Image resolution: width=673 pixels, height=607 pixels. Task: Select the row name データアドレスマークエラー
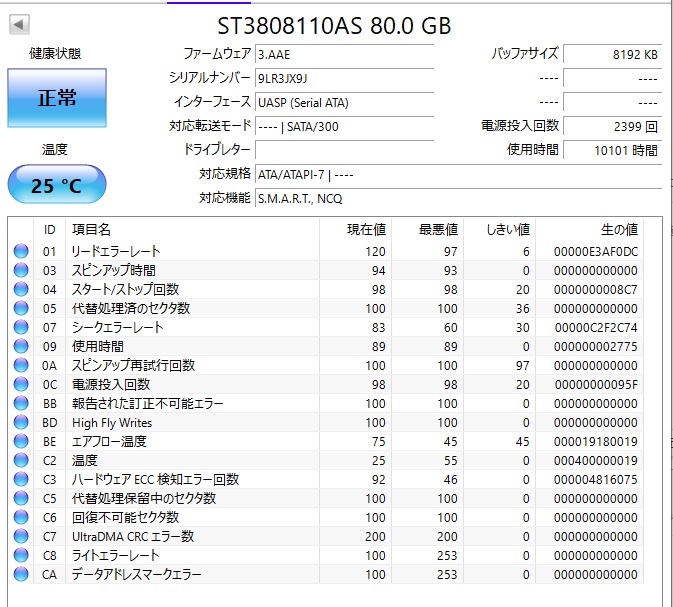pos(136,574)
